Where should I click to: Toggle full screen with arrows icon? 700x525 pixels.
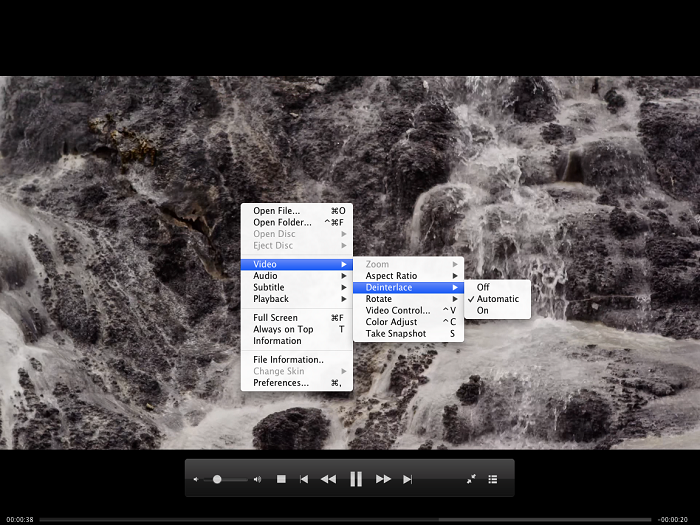coord(471,479)
